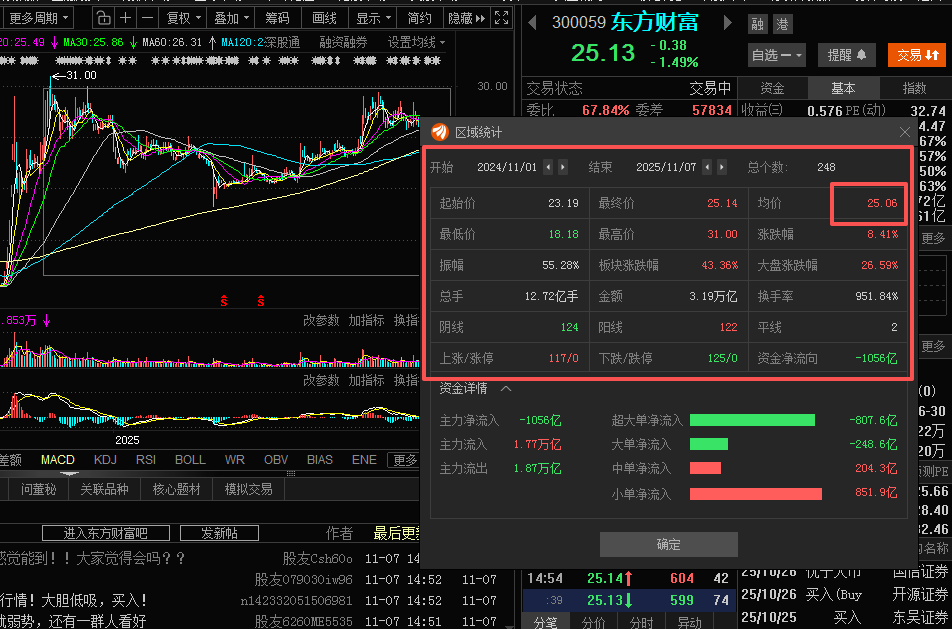
Task: Open 模拟交易 tab
Action: point(249,489)
